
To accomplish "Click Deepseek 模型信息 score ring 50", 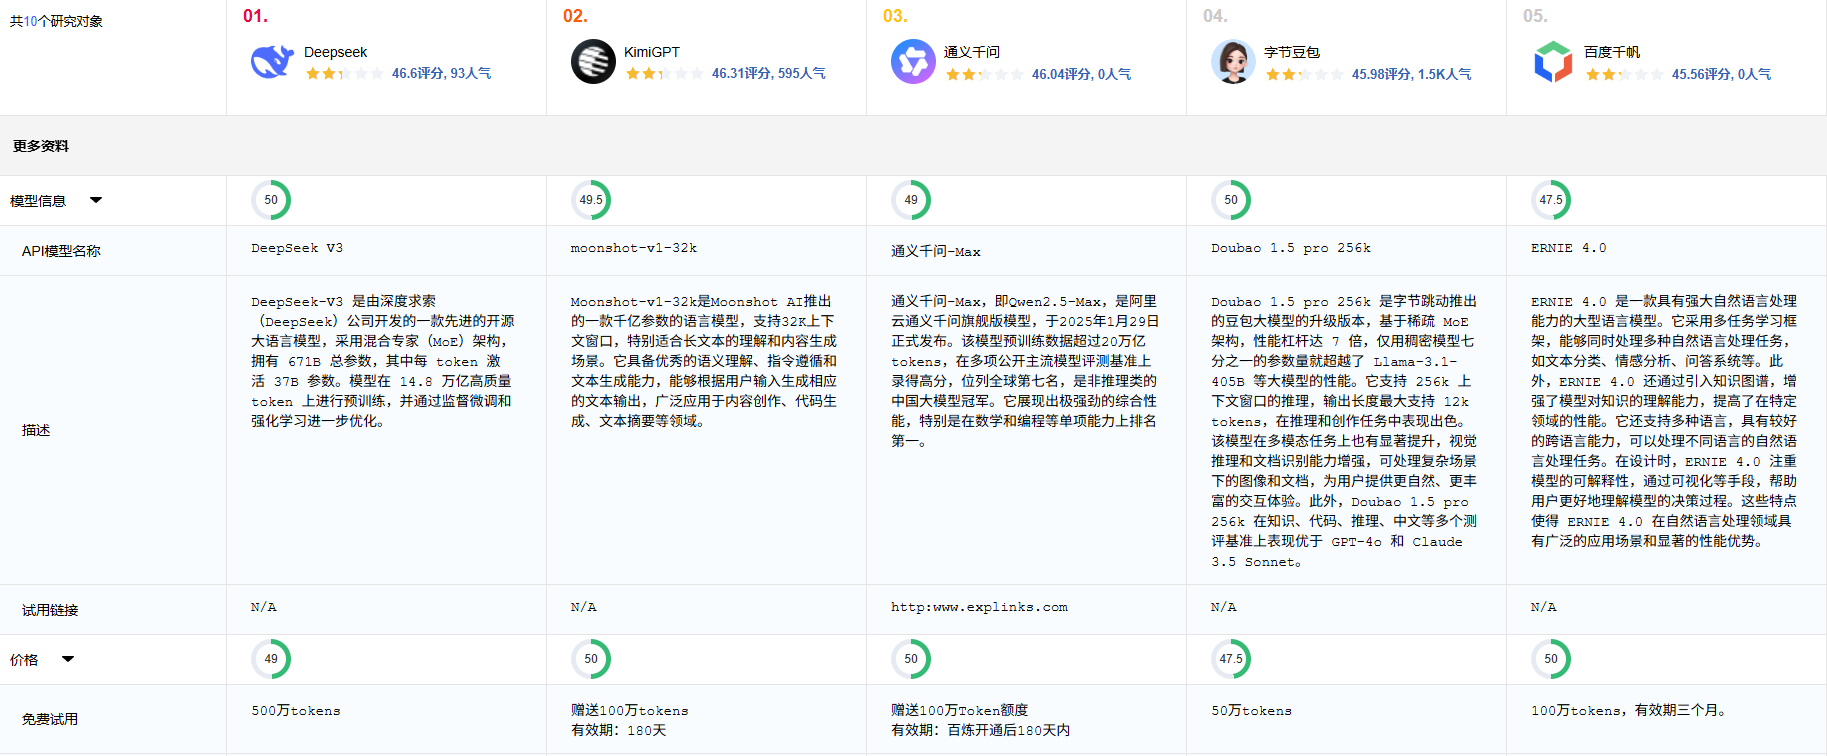I will coord(271,200).
